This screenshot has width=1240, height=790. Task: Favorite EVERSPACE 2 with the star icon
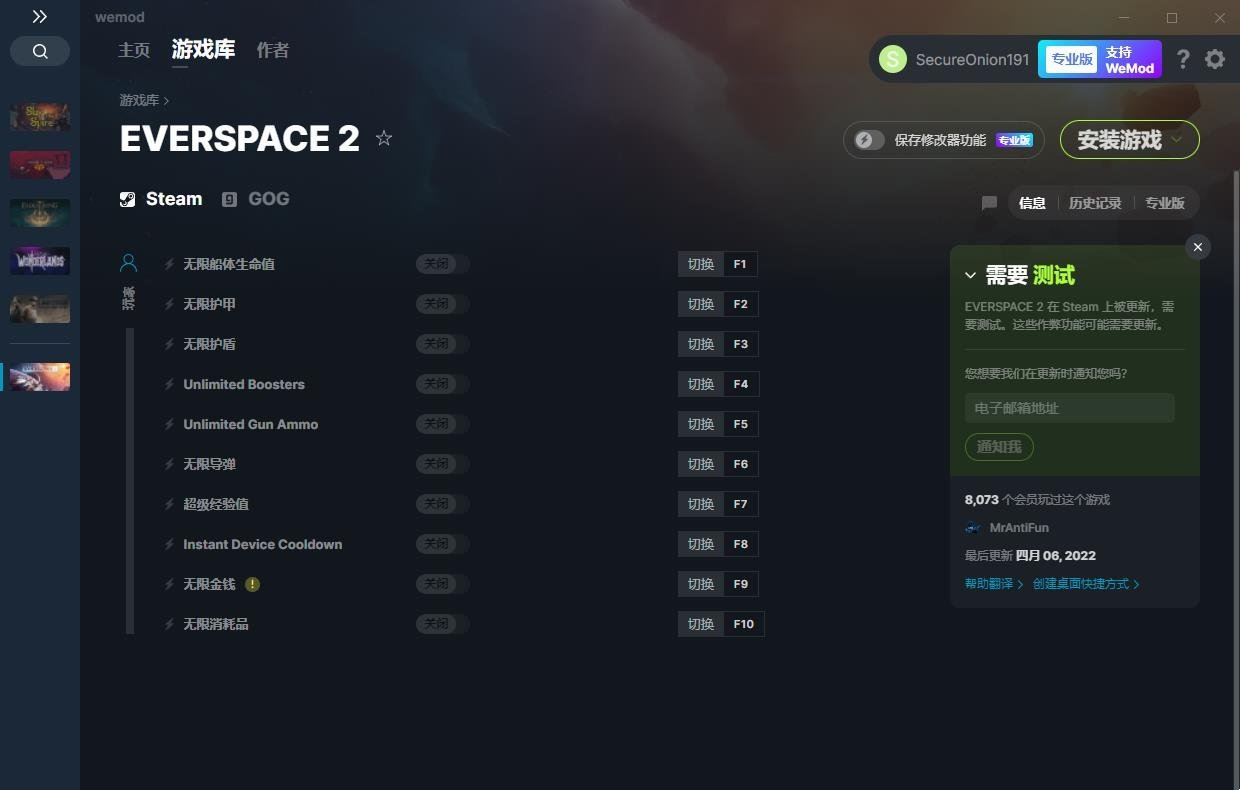pos(384,138)
